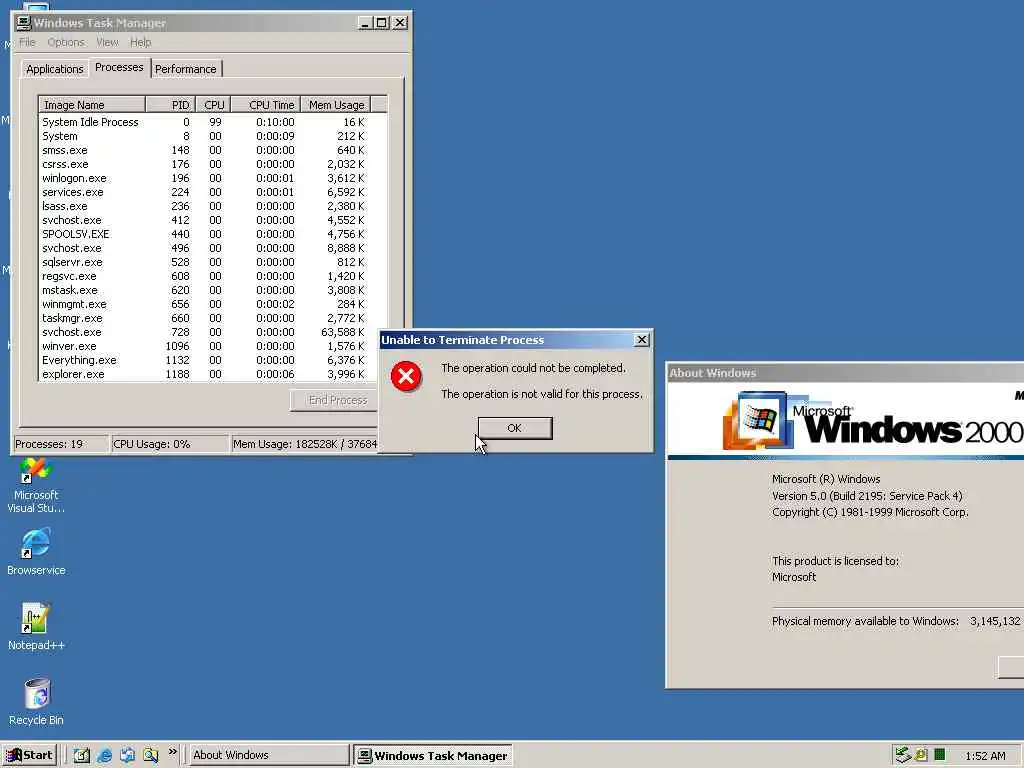The height and width of the screenshot is (768, 1024).
Task: Click the CPU Usage status bar entry
Action: [169, 444]
